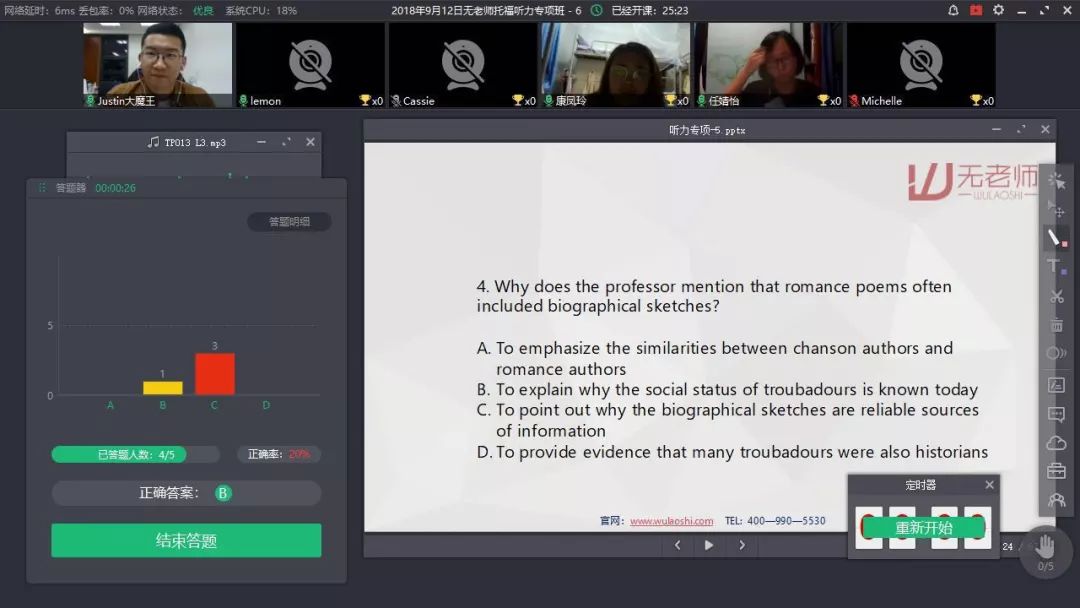Click the laser pointer cursor tool

[1056, 181]
